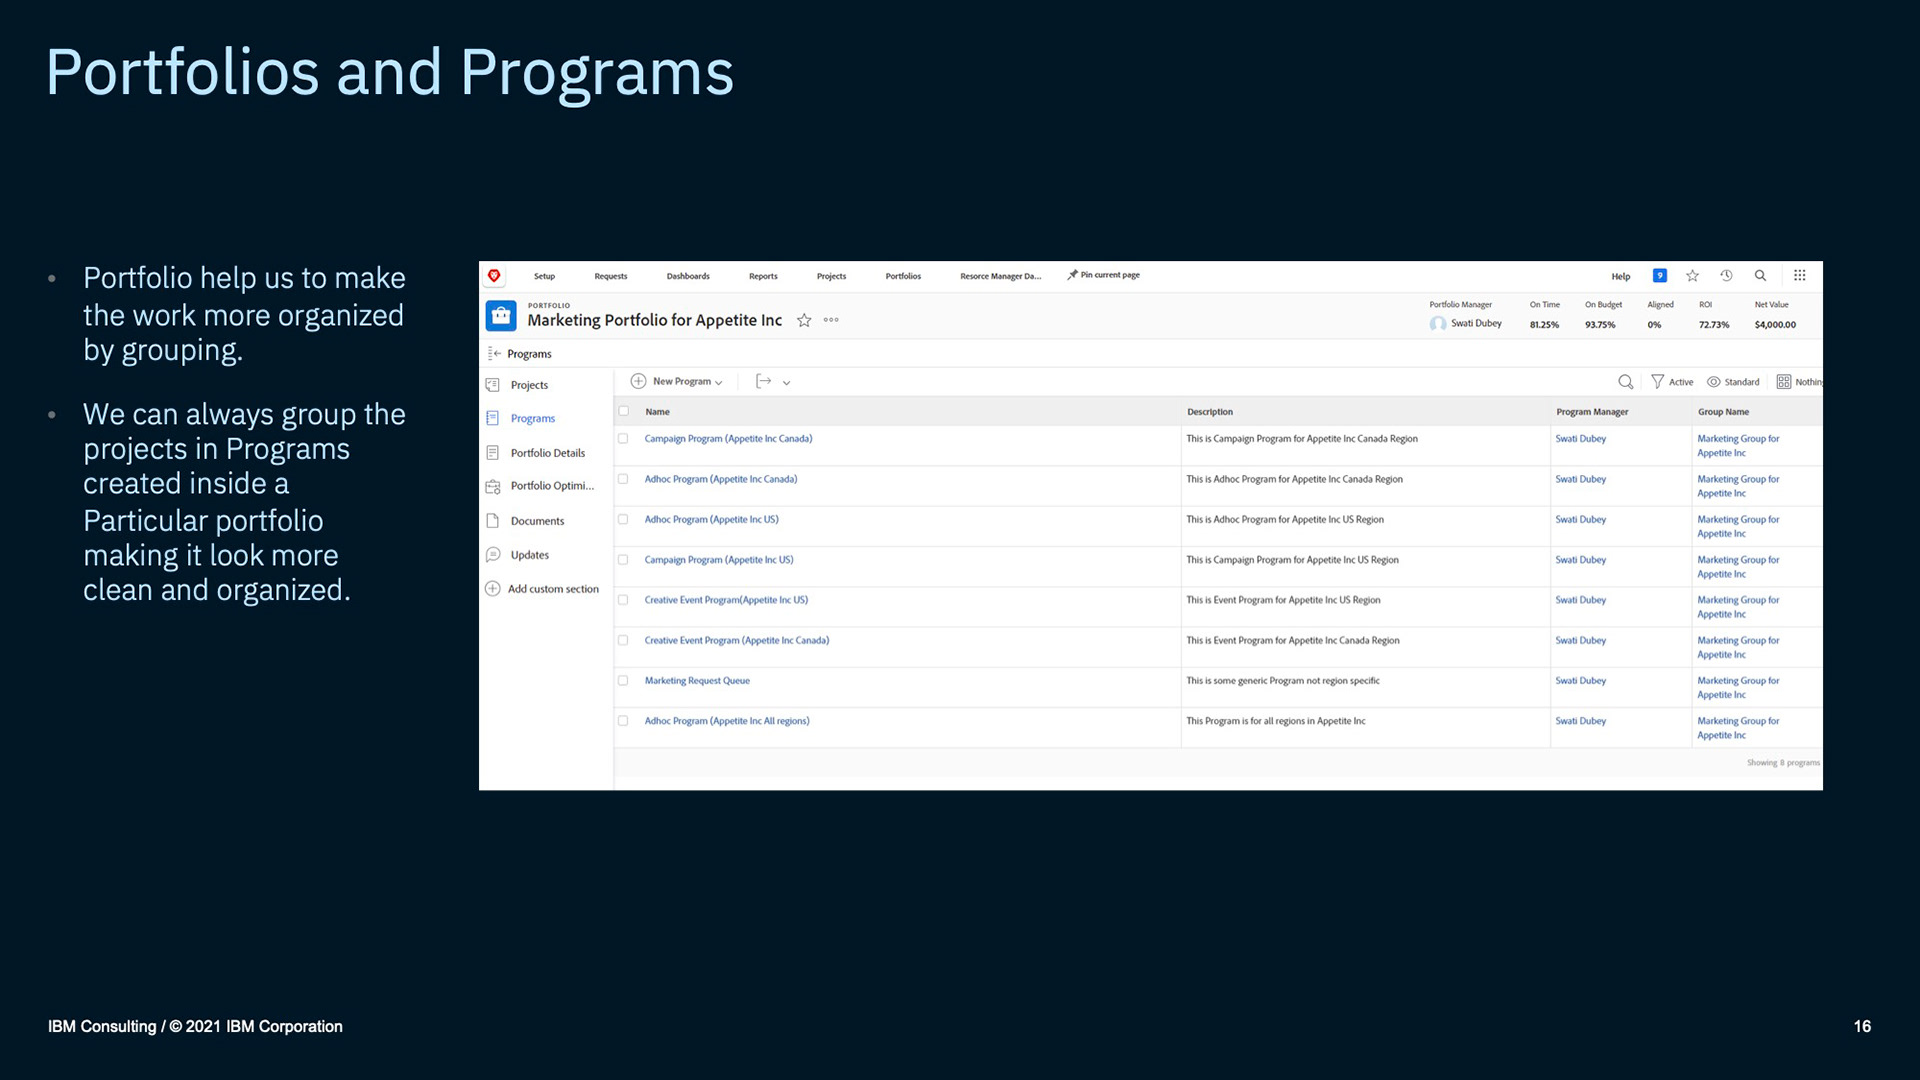Check Creative Event Program (Appetite Inc Canada) row
1920x1080 pixels.
tap(623, 640)
